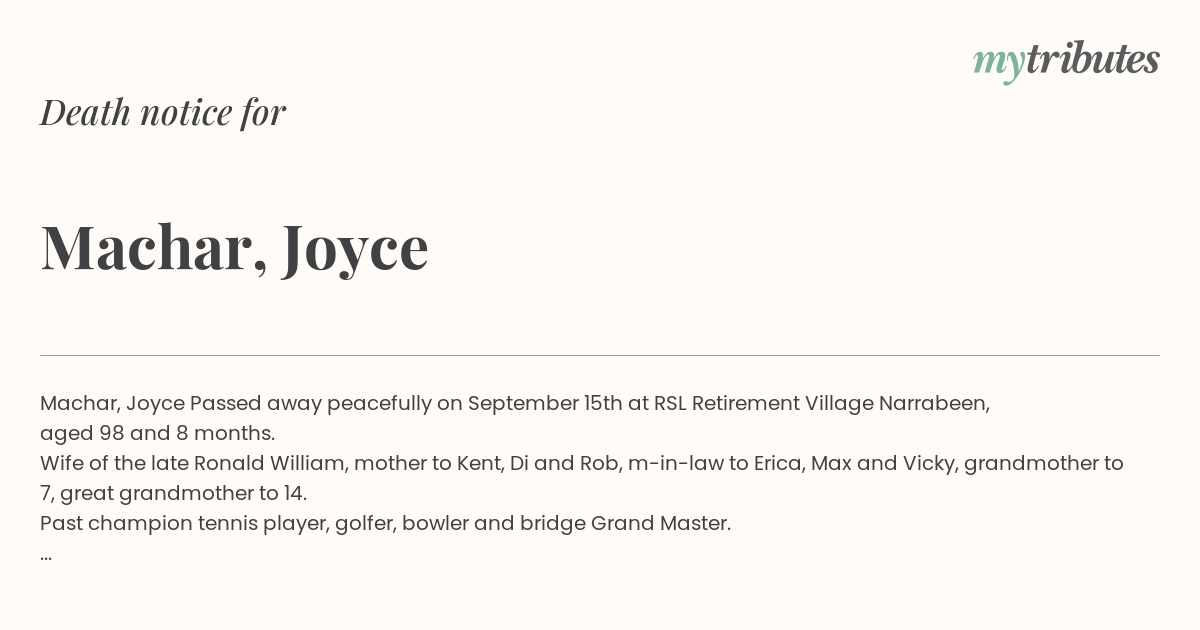Click the 'aged 98 and 8 months' line

pos(157,434)
